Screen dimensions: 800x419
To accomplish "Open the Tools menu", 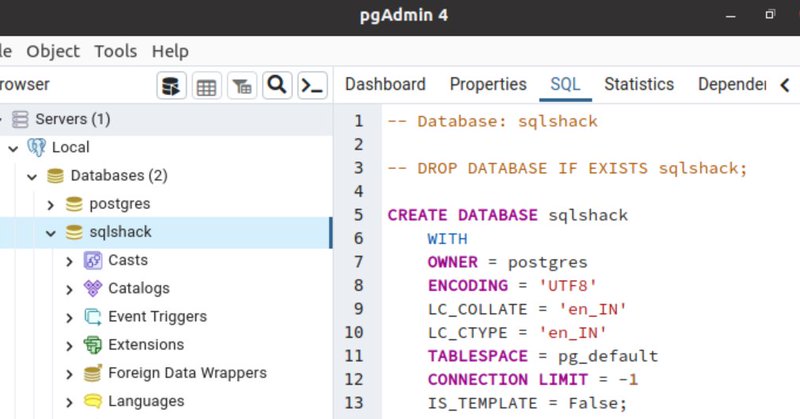I will [x=115, y=51].
